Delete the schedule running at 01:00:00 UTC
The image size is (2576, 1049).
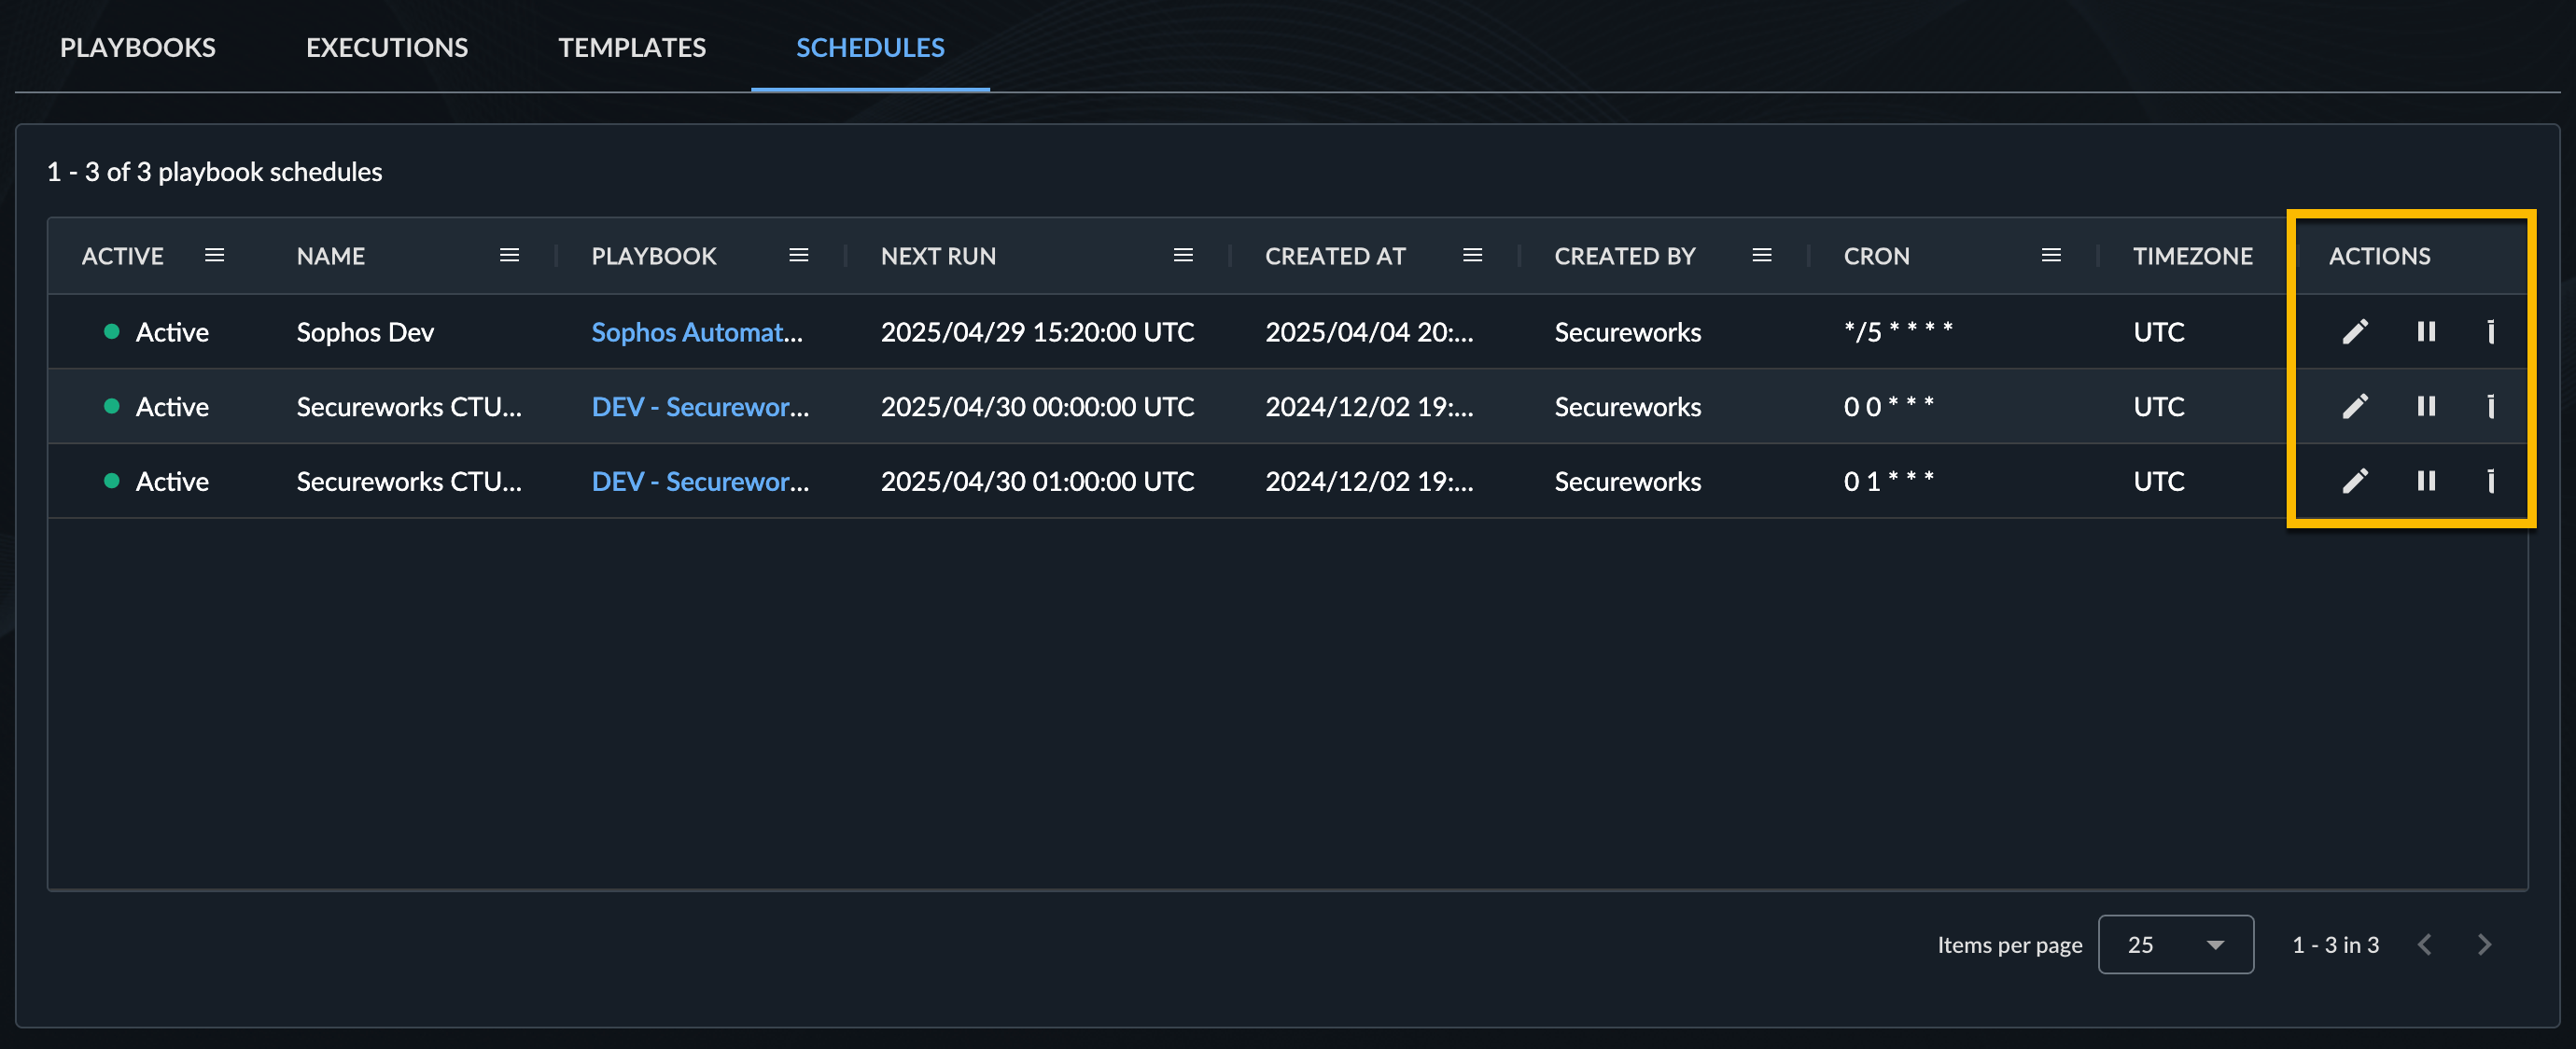pos(2490,481)
